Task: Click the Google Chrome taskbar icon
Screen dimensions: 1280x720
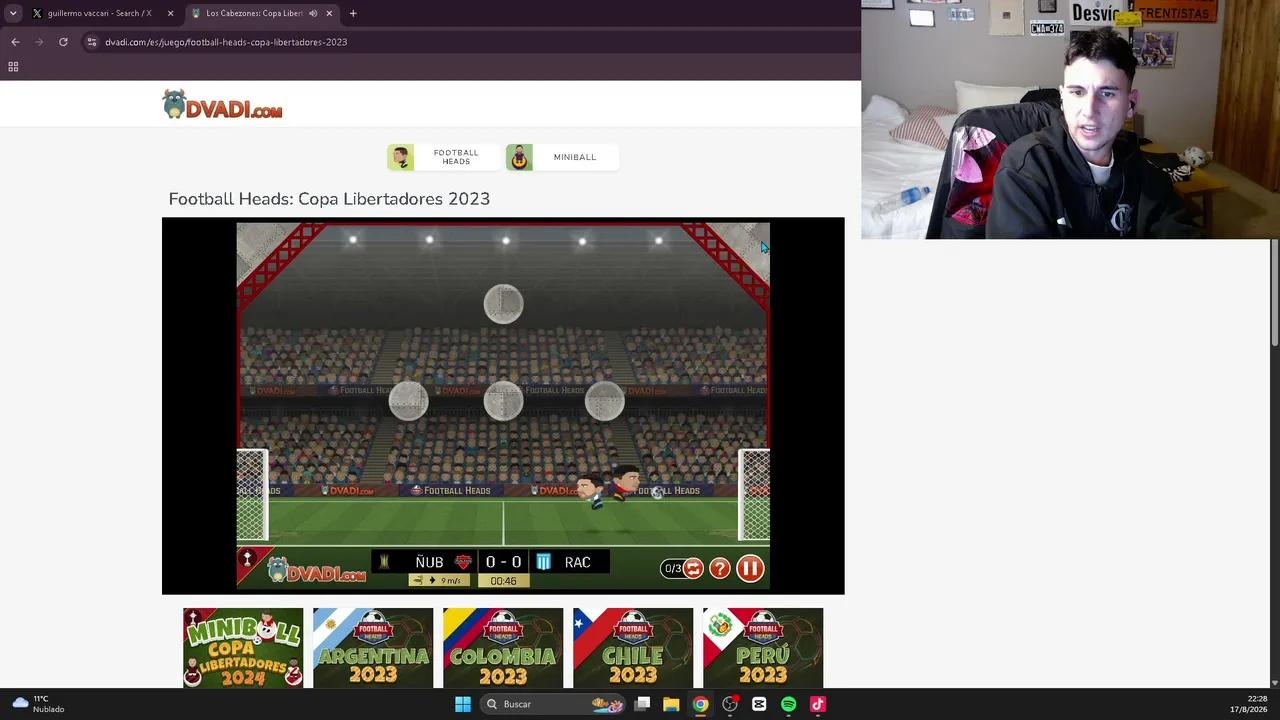Action: pyautogui.click(x=700, y=704)
